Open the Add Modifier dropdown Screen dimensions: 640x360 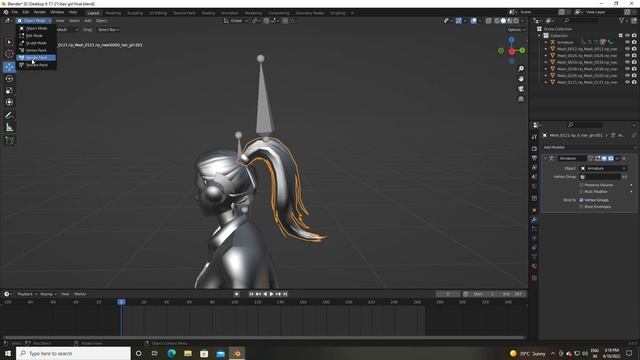[589, 147]
